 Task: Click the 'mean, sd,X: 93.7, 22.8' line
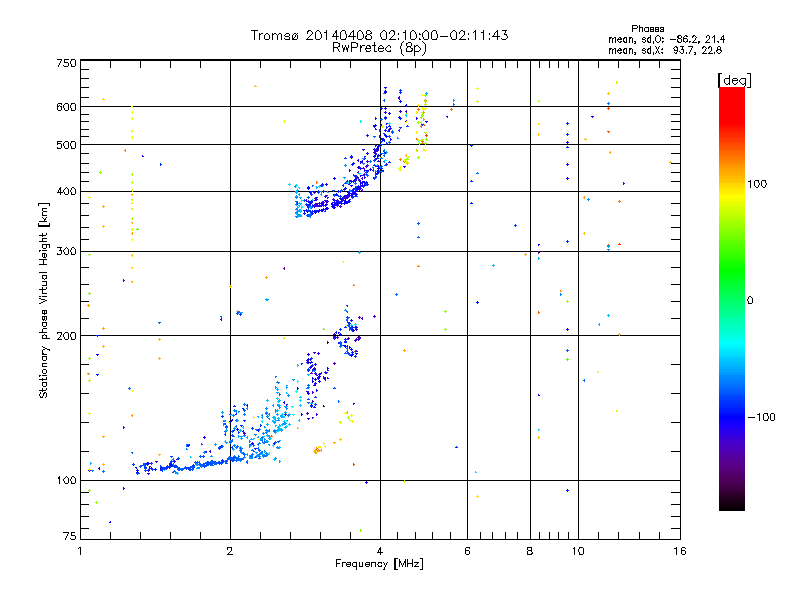[665, 50]
